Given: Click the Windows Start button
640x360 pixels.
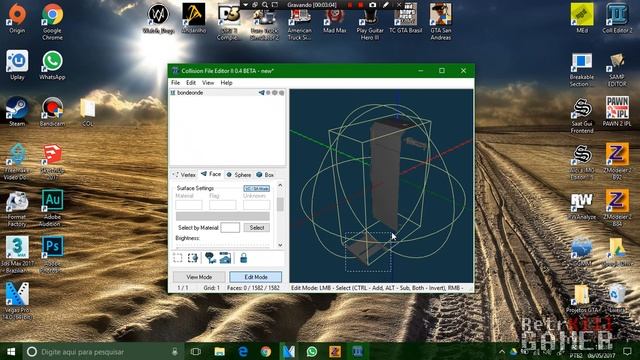Looking at the screenshot, I should pyautogui.click(x=11, y=351).
